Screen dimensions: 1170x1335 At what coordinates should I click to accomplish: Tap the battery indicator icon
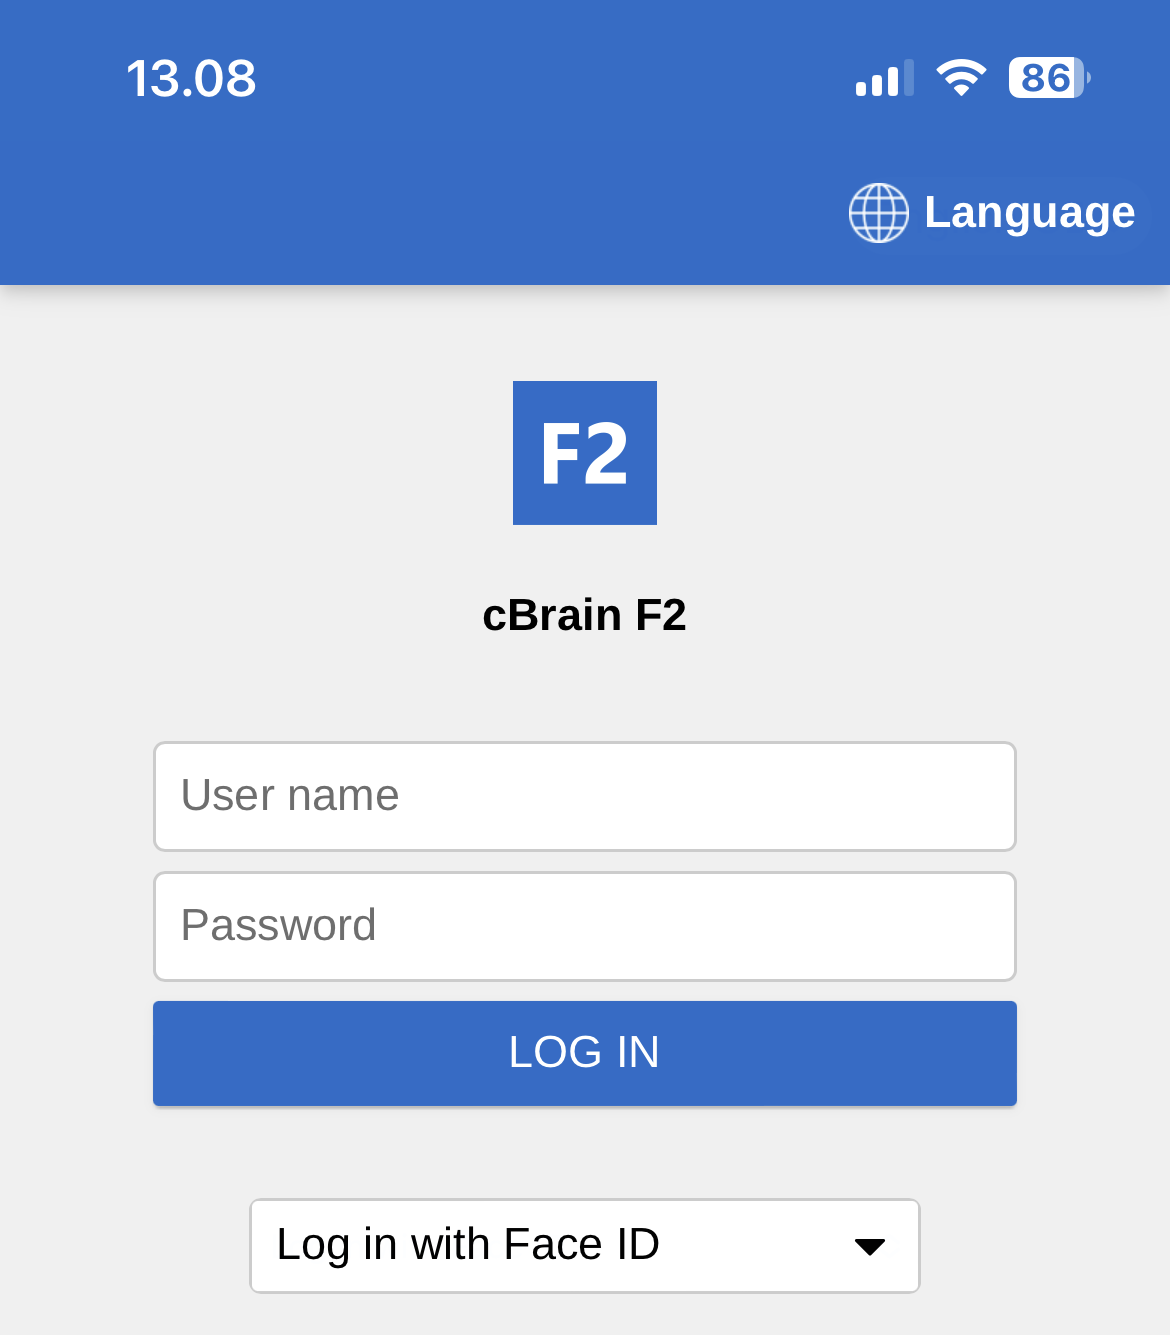pyautogui.click(x=1048, y=78)
